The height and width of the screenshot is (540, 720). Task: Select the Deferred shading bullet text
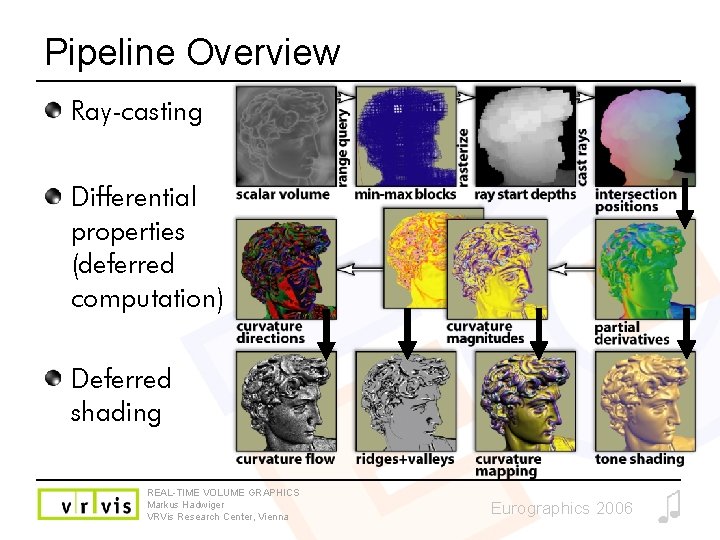[121, 395]
